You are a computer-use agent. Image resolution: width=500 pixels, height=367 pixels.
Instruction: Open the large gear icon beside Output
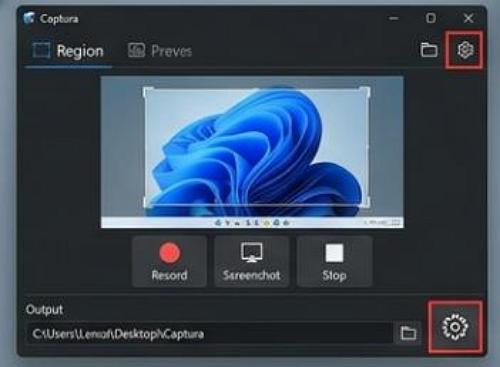coord(455,327)
